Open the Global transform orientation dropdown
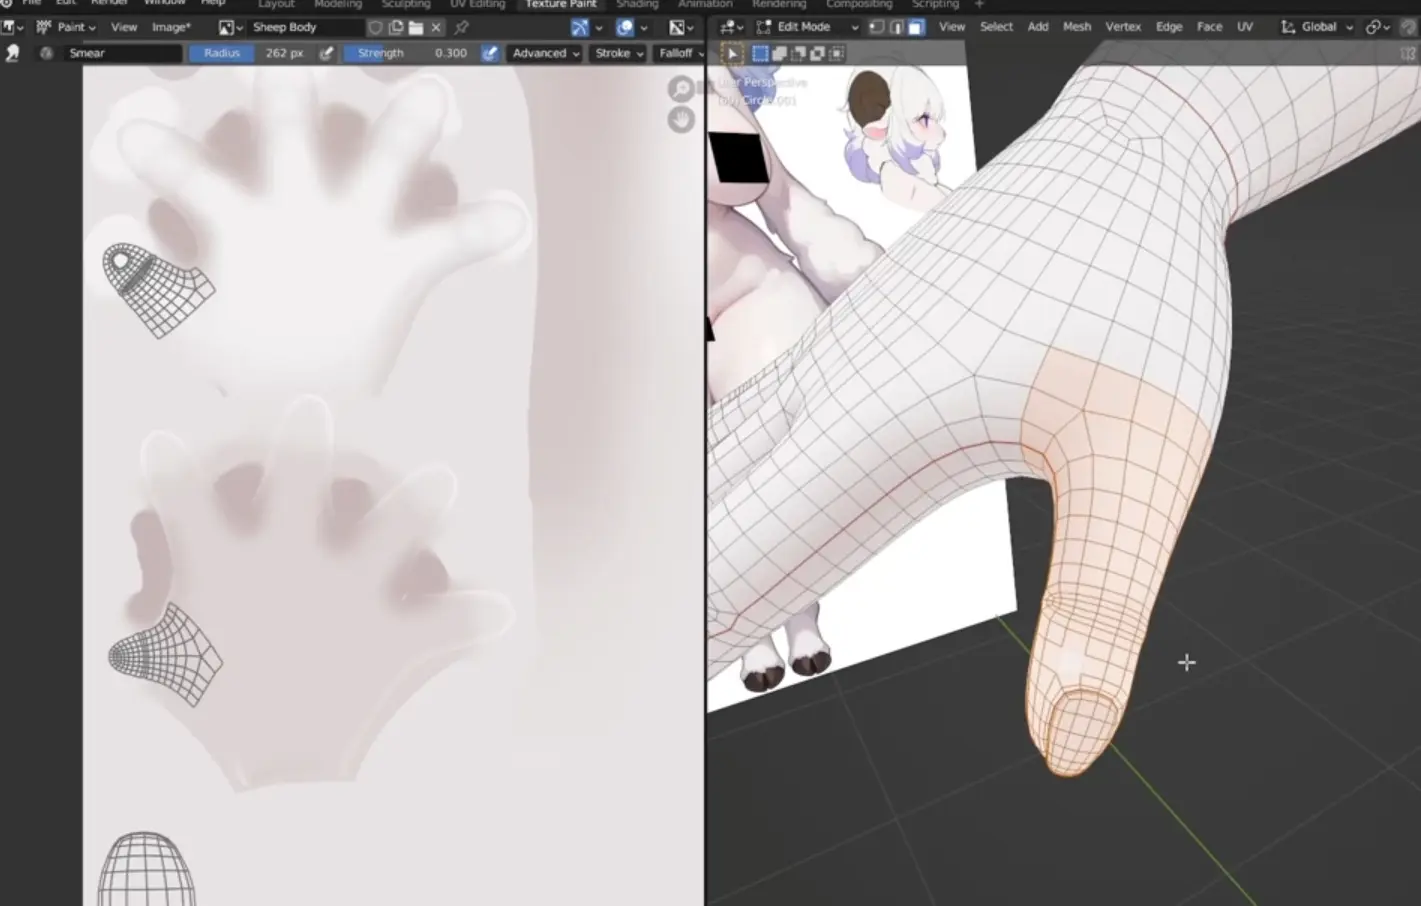Viewport: 1421px width, 906px height. 1317,27
